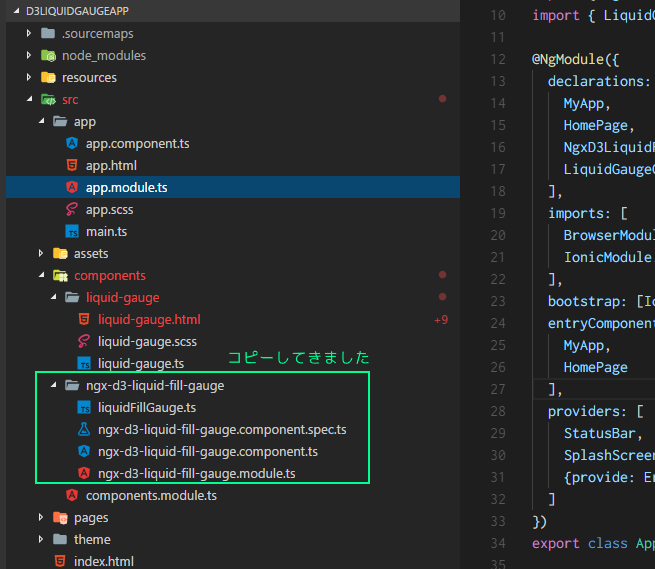Click the red Angular icon beside components.module.ts
This screenshot has width=655, height=569.
tap(72, 495)
